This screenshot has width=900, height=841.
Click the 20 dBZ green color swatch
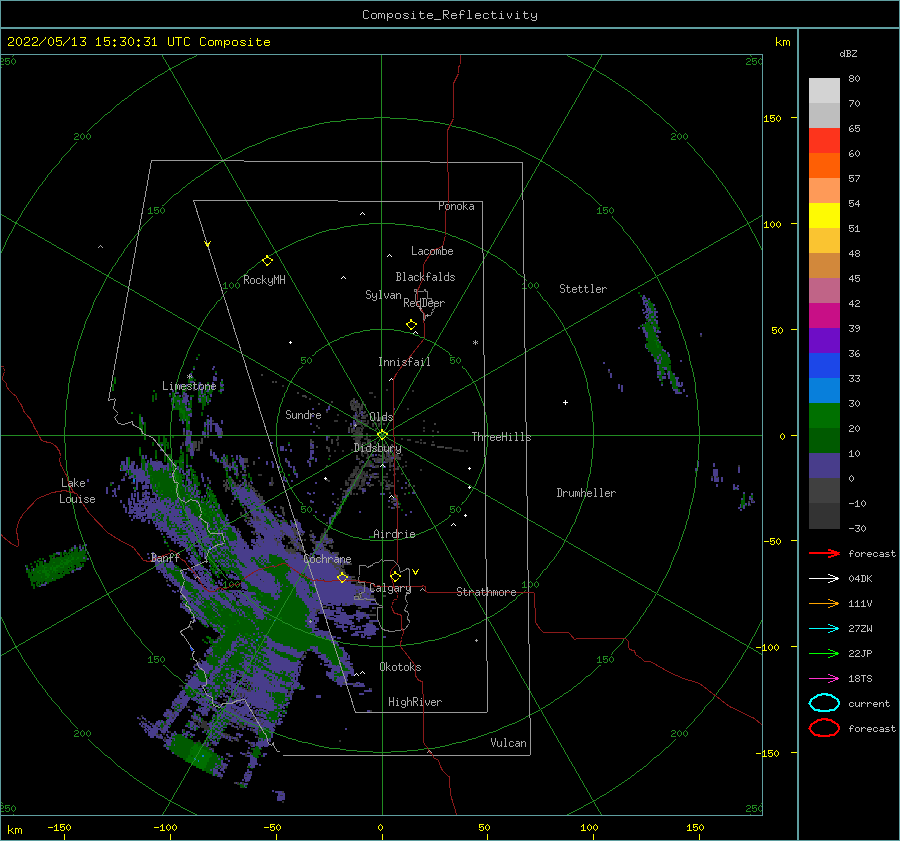coord(824,440)
